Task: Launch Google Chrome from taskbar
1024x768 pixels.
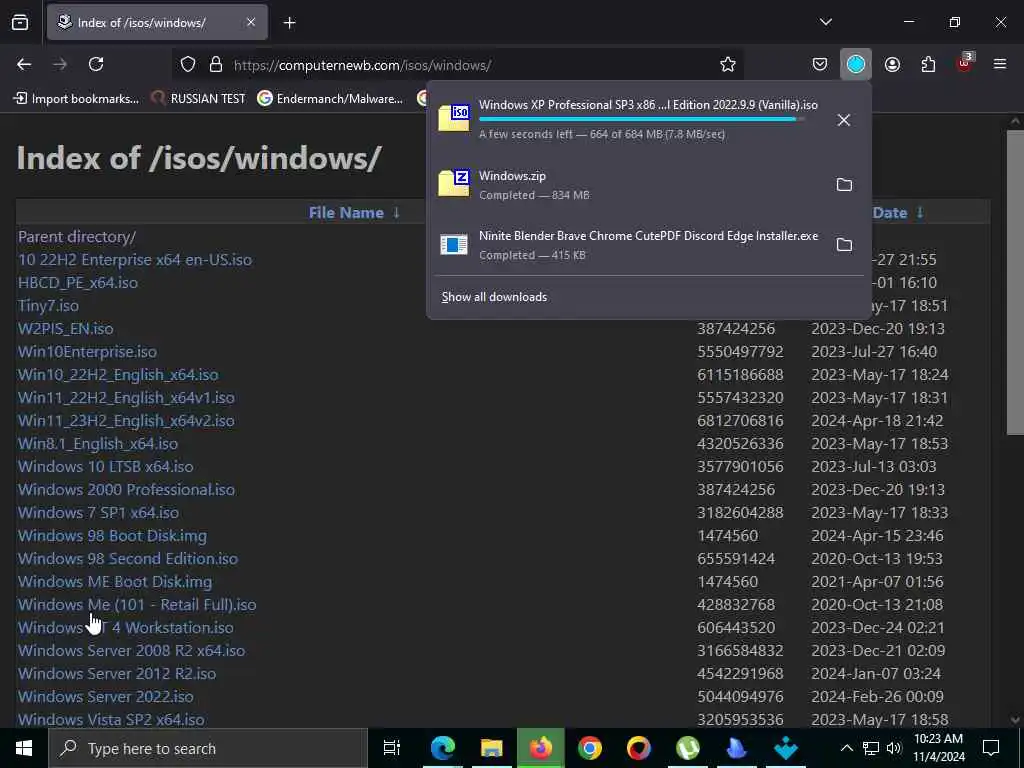Action: click(x=590, y=748)
